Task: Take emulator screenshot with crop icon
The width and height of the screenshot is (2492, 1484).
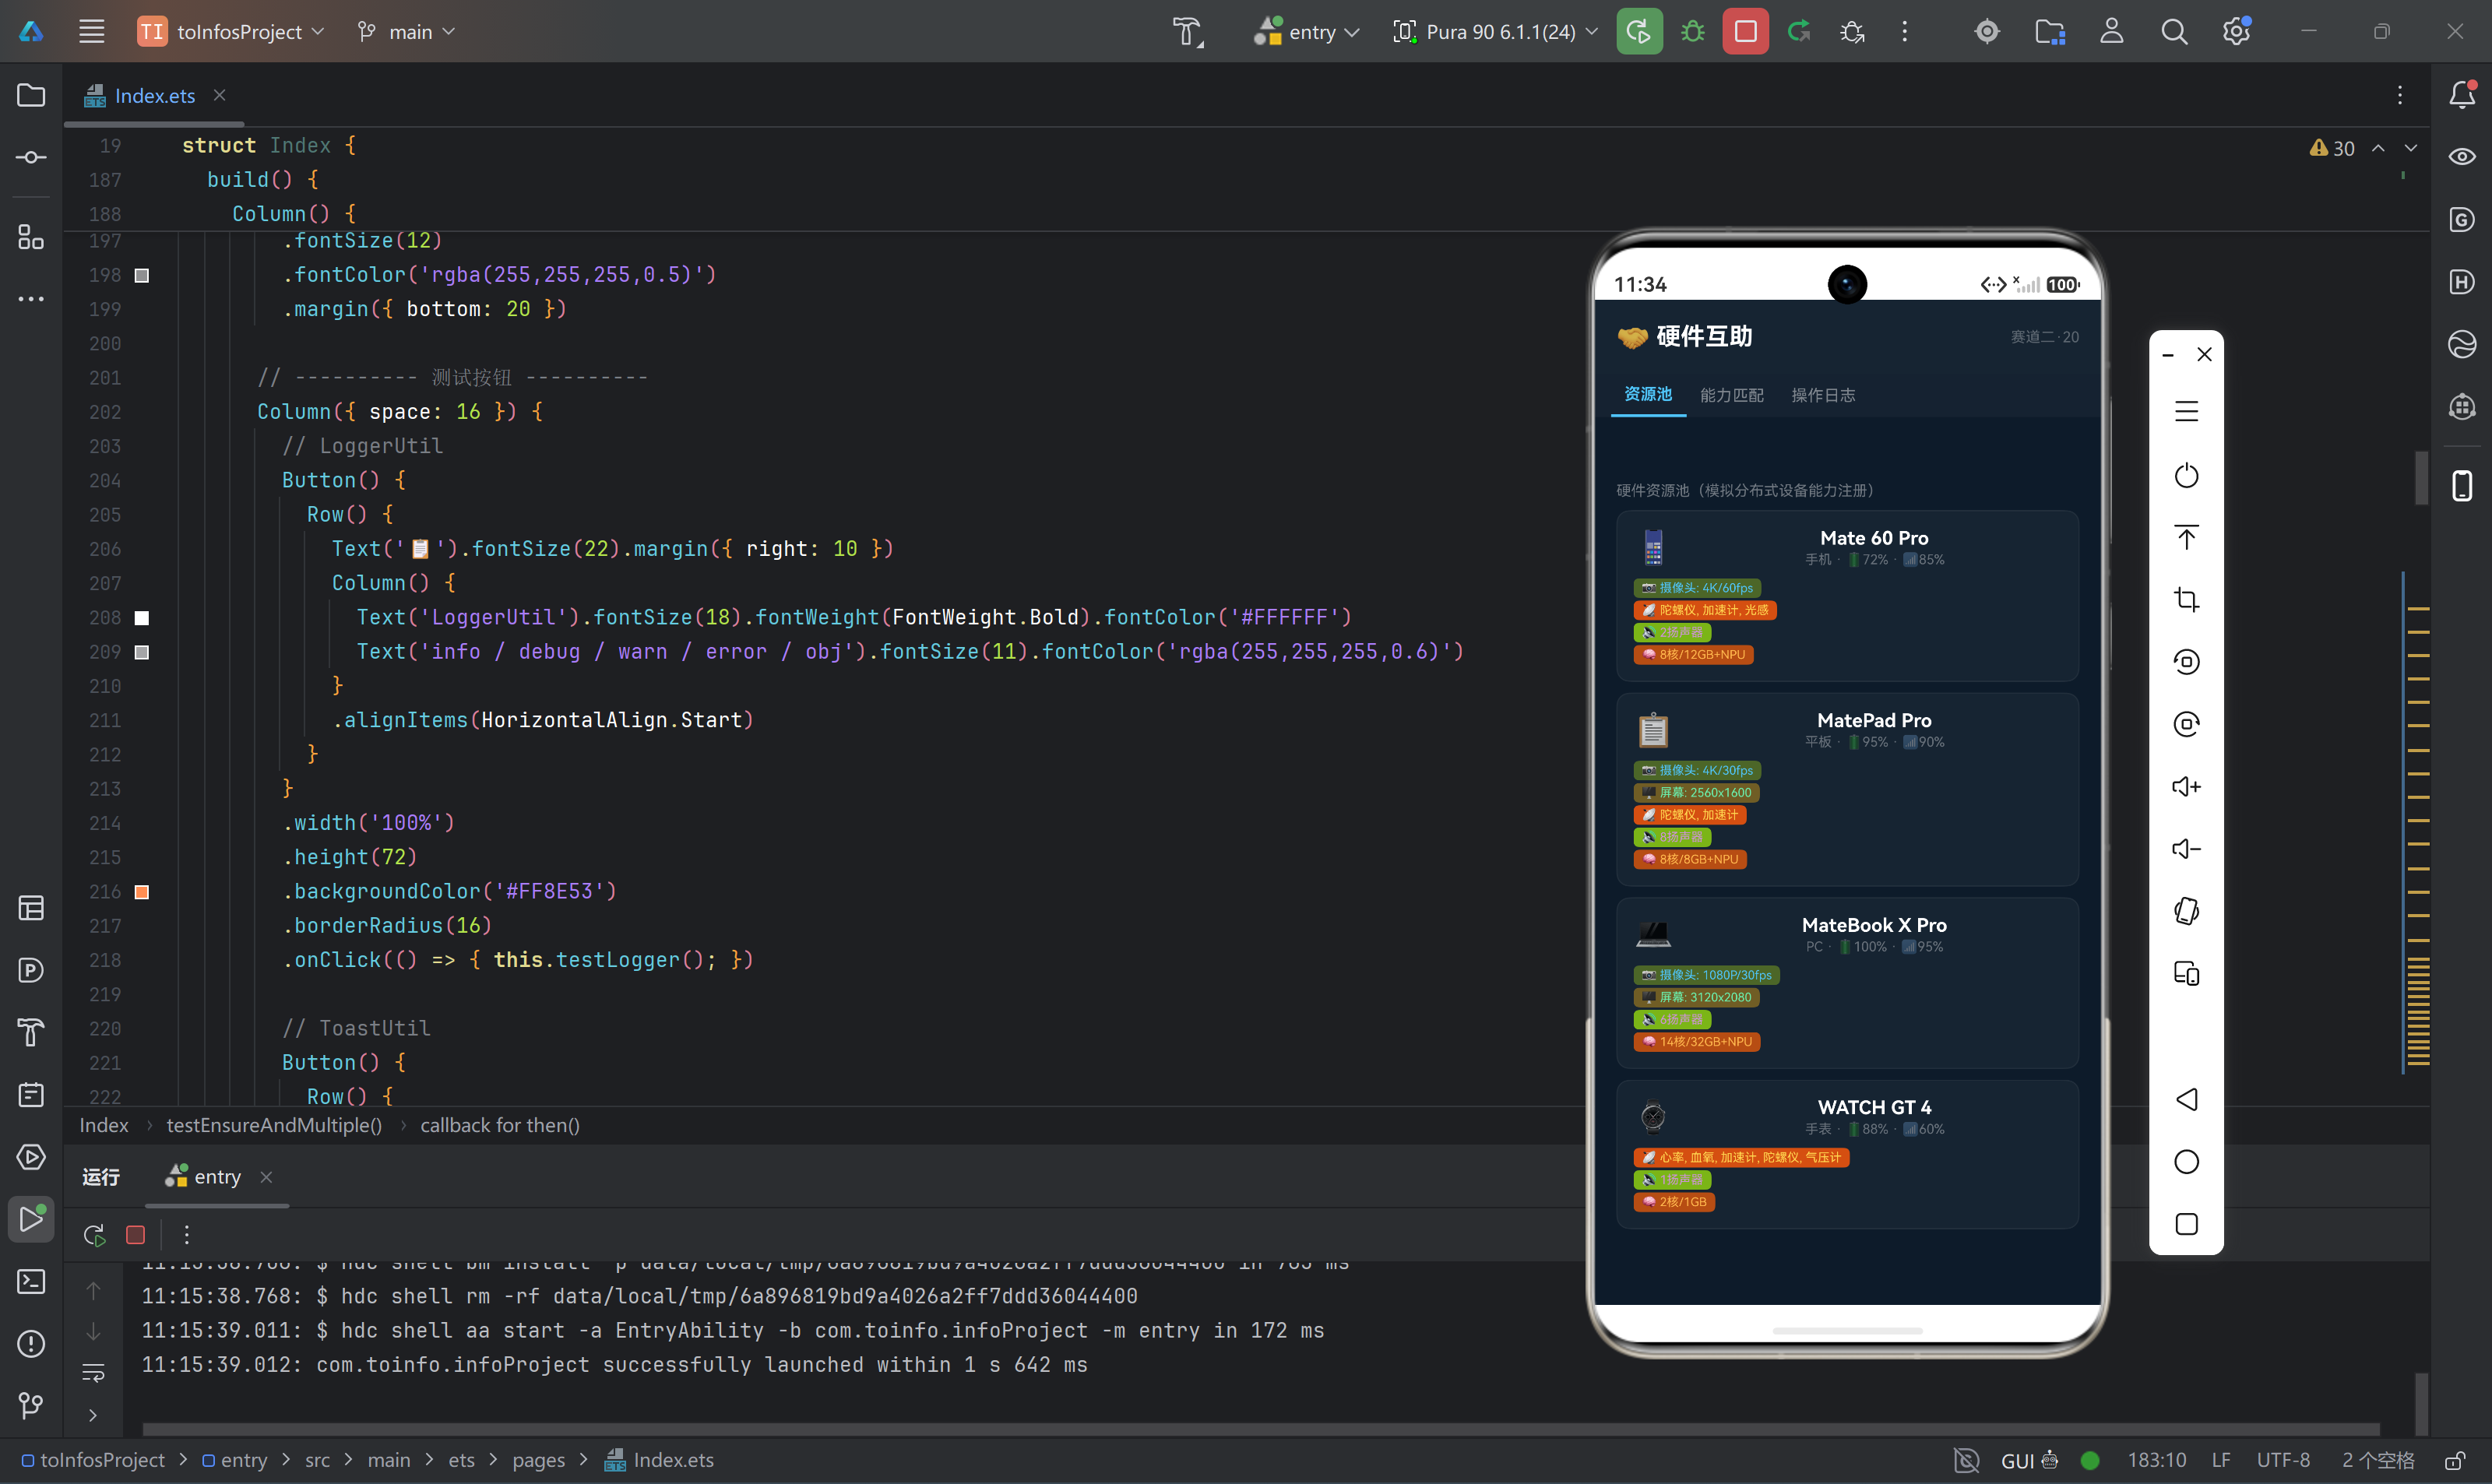Action: (x=2186, y=599)
